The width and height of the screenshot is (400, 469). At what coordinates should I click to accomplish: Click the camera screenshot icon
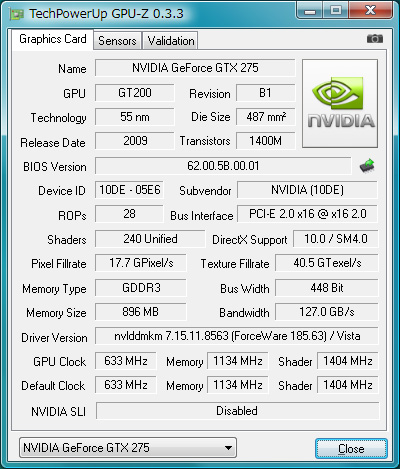[x=375, y=39]
